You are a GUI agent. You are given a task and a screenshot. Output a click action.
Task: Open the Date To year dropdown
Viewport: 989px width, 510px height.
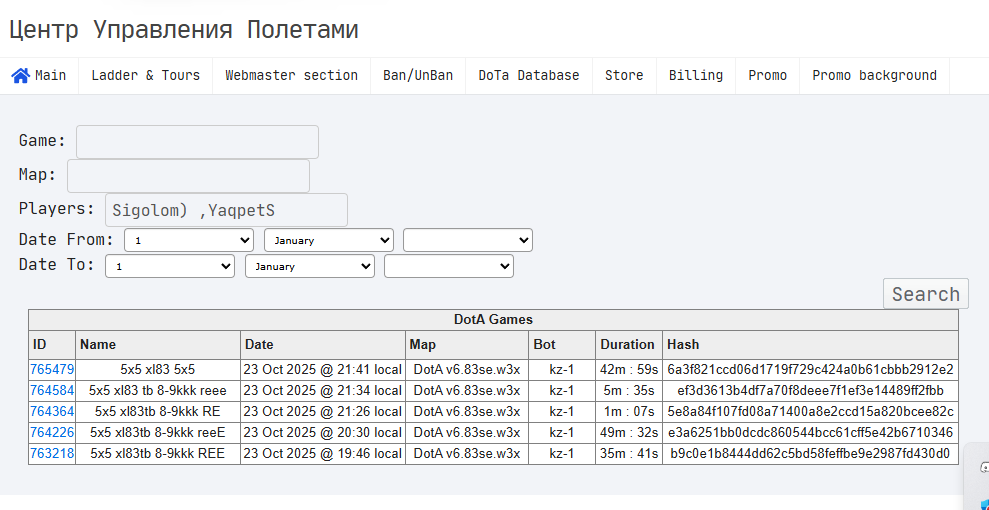click(448, 266)
